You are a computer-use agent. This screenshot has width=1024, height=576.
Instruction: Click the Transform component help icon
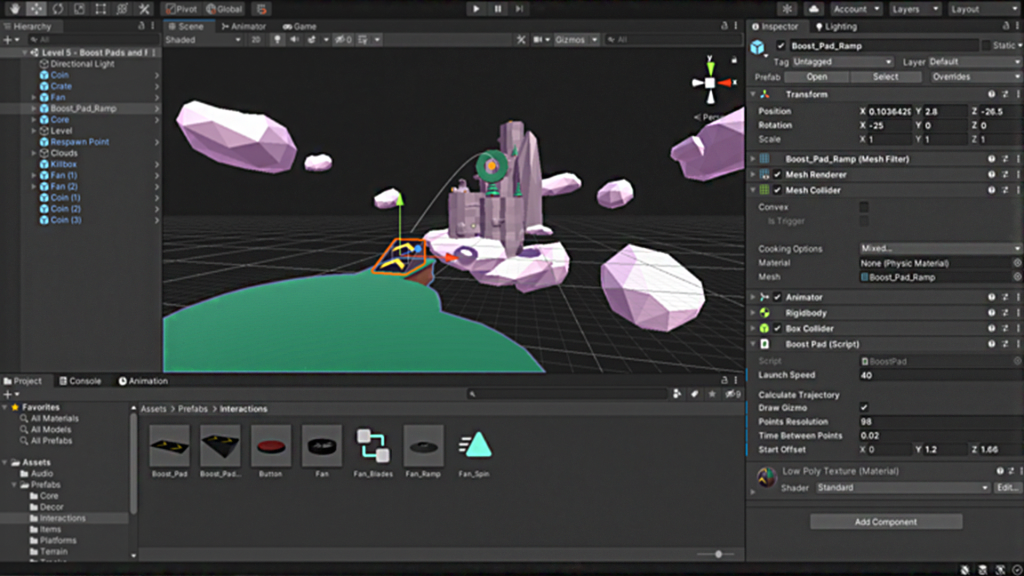[991, 95]
